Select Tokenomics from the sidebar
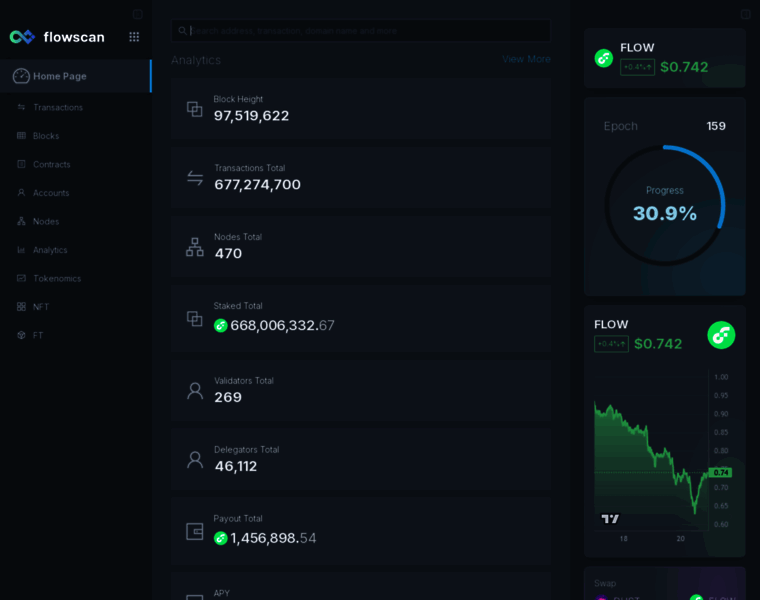Viewport: 760px width, 600px height. 56,278
